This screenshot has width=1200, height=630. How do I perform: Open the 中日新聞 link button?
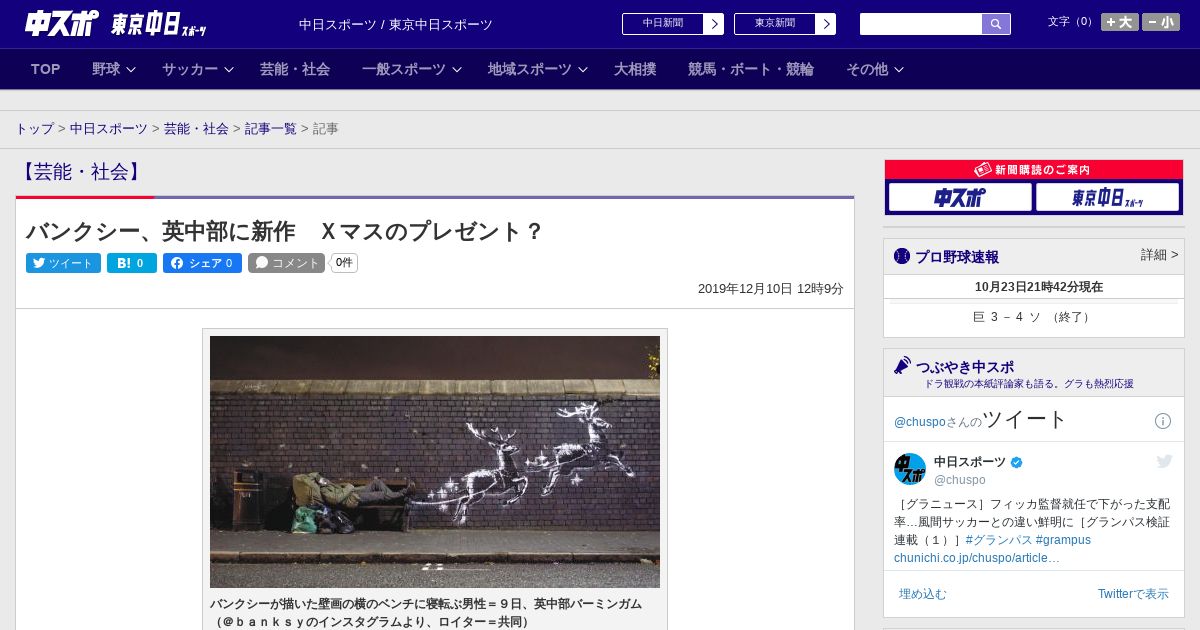pyautogui.click(x=663, y=24)
